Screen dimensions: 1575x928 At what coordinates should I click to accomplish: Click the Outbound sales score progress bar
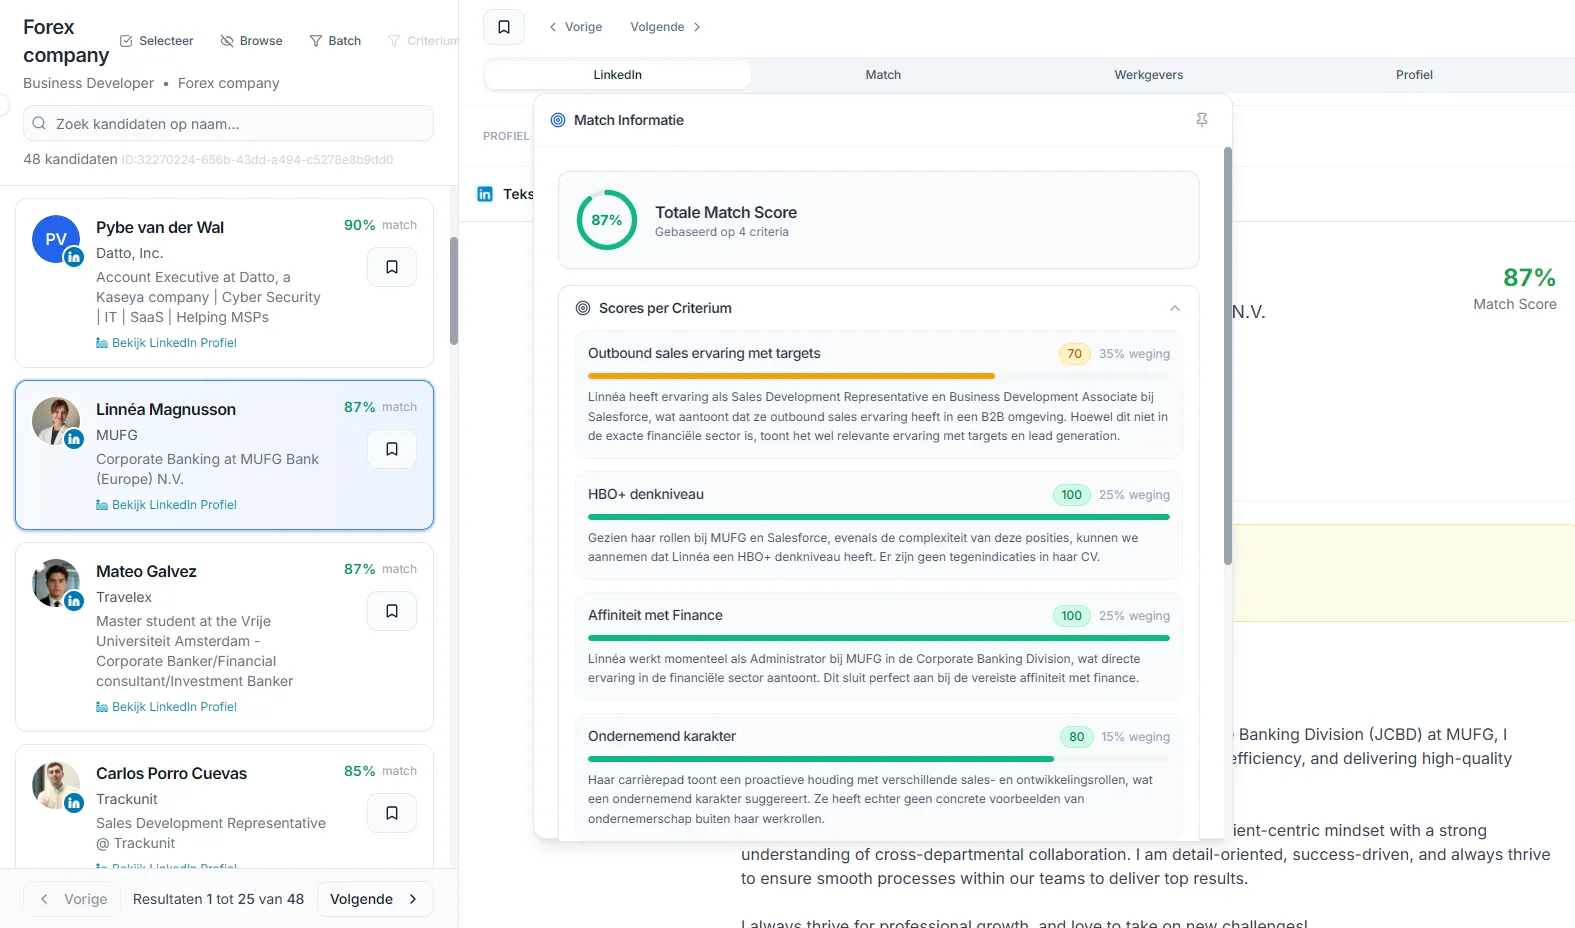[791, 376]
